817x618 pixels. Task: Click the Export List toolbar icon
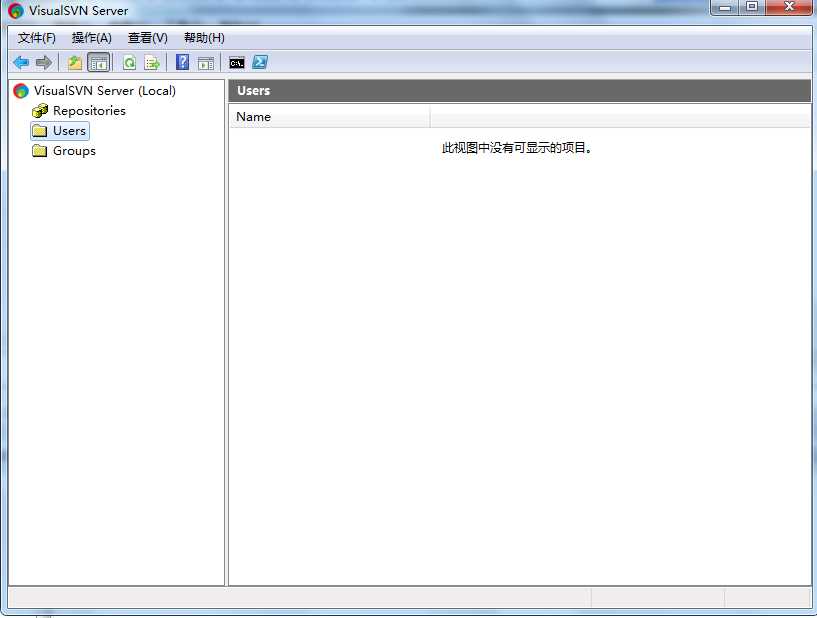(152, 63)
